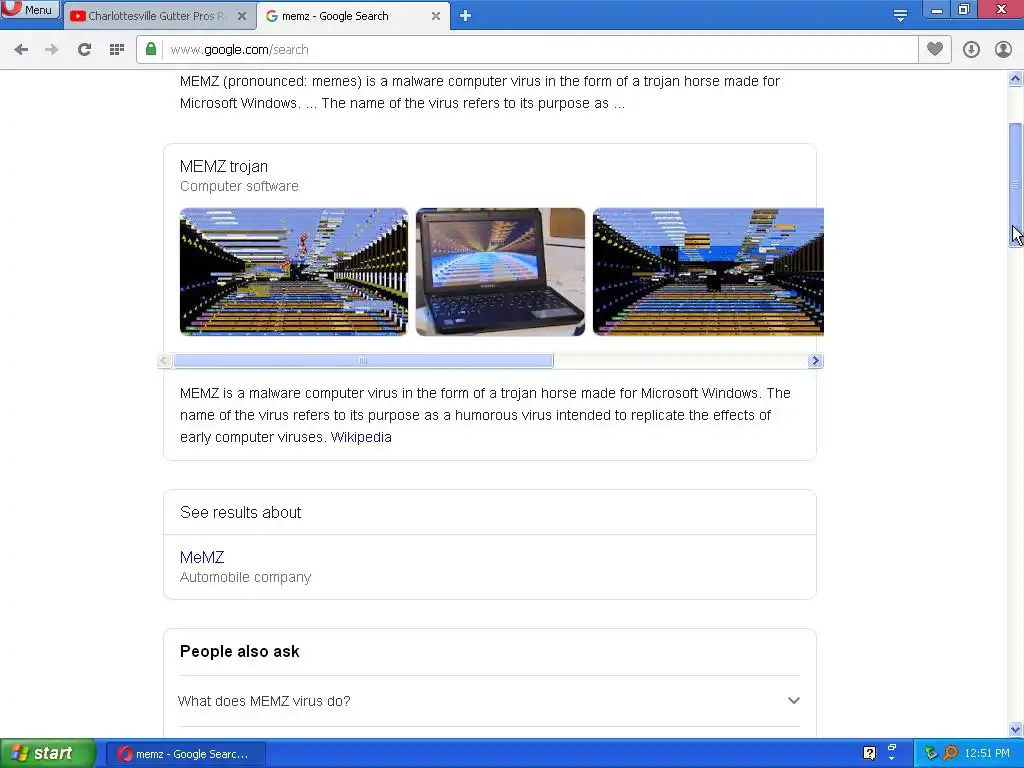Click the horizontal carousel scrollbar thumb
1024x768 pixels.
[363, 360]
